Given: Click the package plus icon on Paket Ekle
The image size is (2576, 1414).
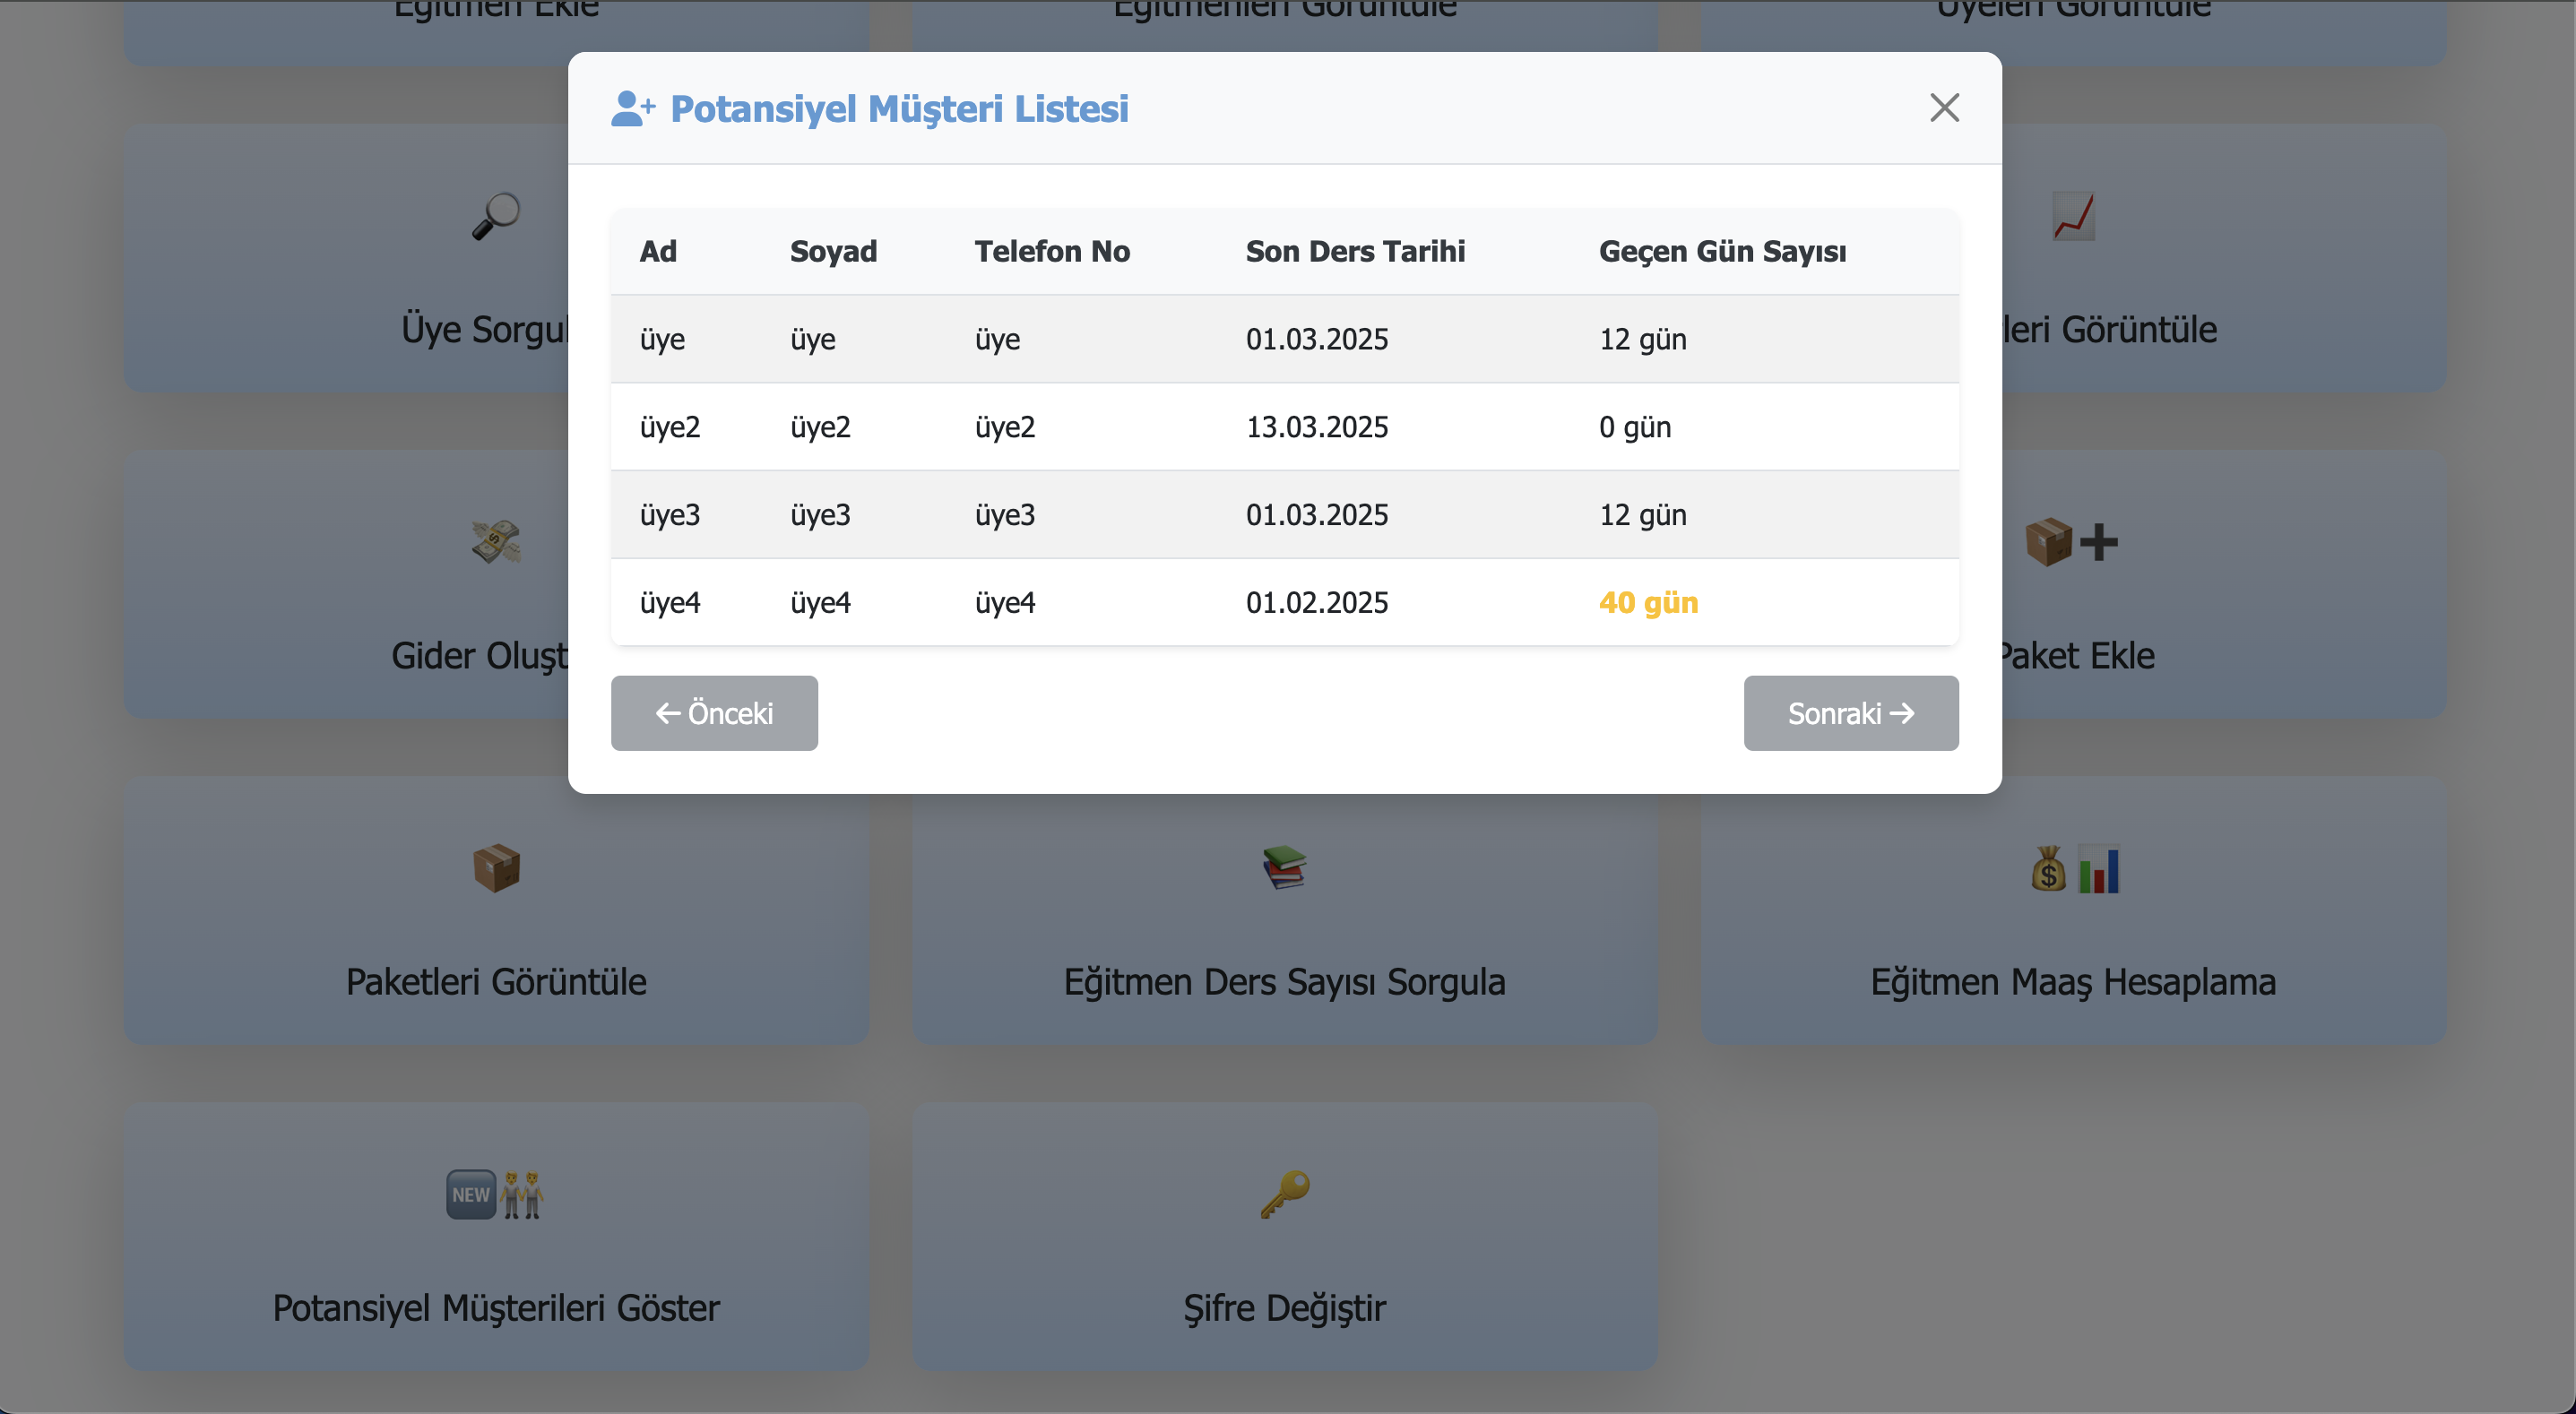Looking at the screenshot, I should [x=2070, y=542].
